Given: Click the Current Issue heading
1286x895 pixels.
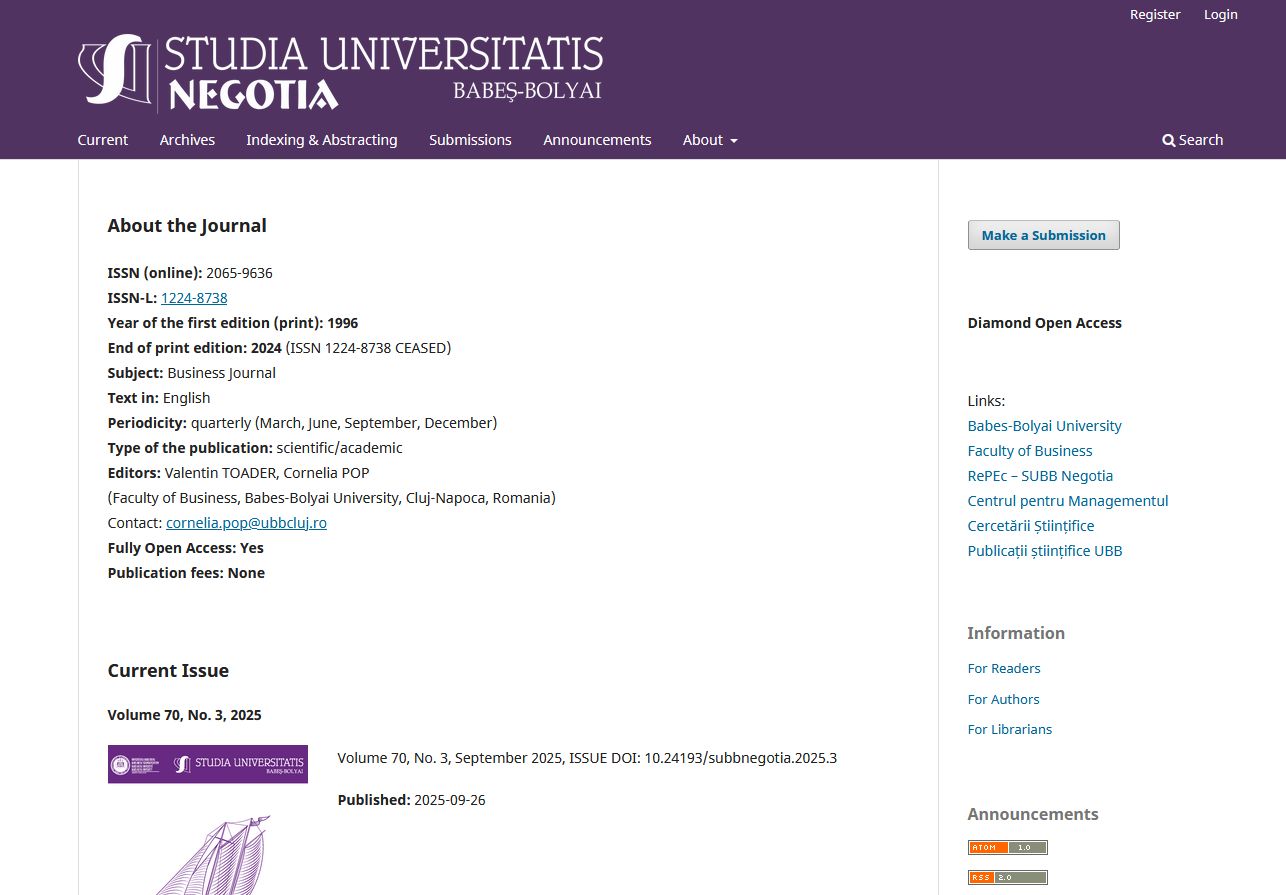Looking at the screenshot, I should (x=168, y=671).
